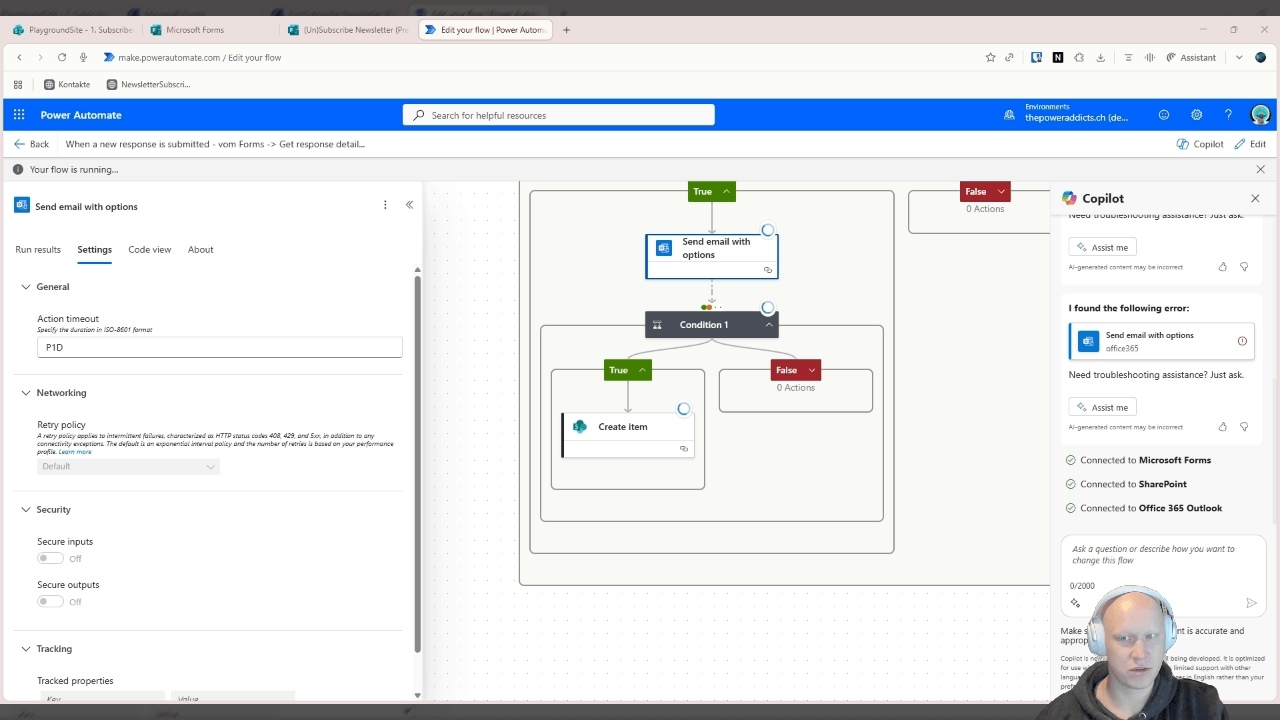Collapse the top True branch

coord(712,191)
